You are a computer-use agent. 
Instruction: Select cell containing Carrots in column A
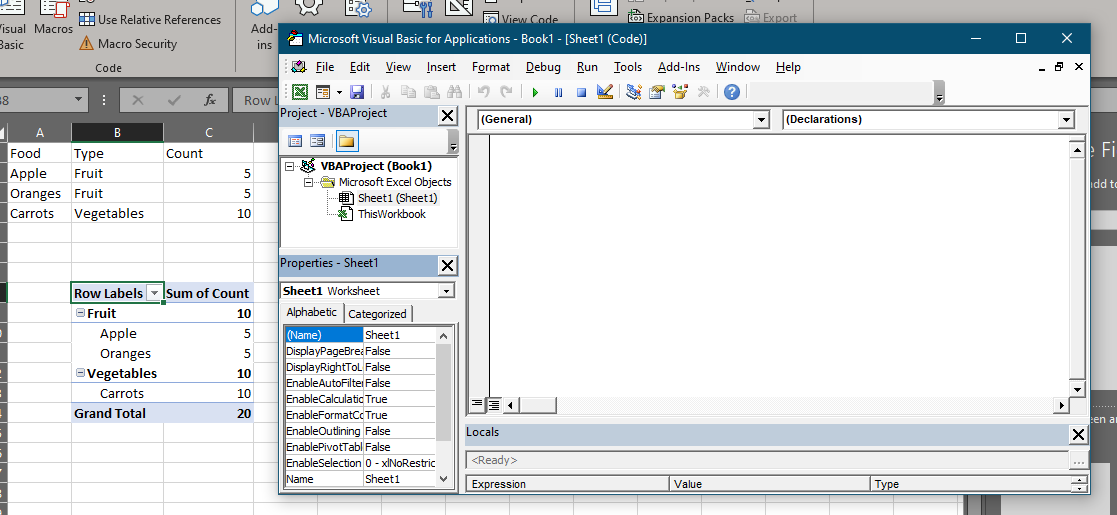pyautogui.click(x=39, y=213)
